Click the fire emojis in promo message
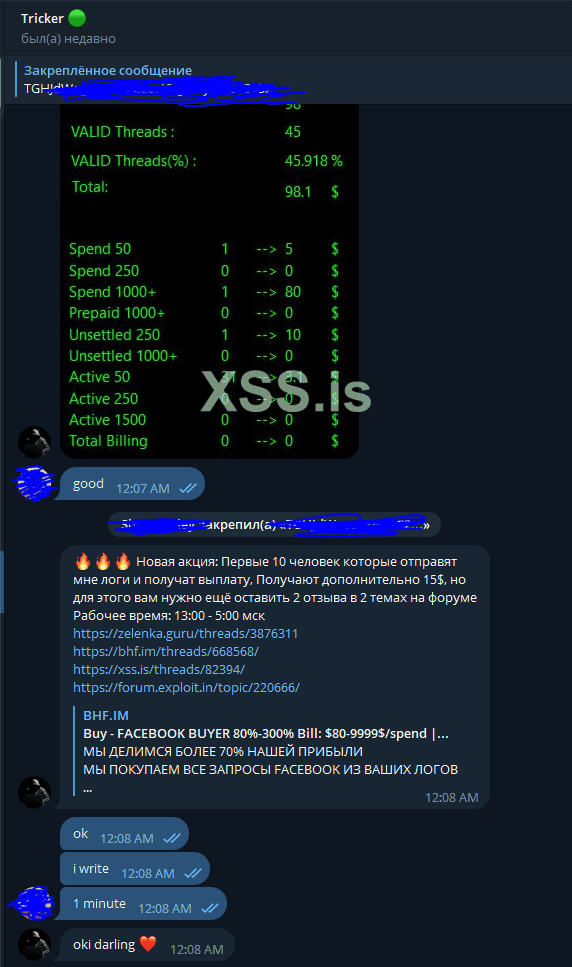The image size is (572, 967). point(102,562)
